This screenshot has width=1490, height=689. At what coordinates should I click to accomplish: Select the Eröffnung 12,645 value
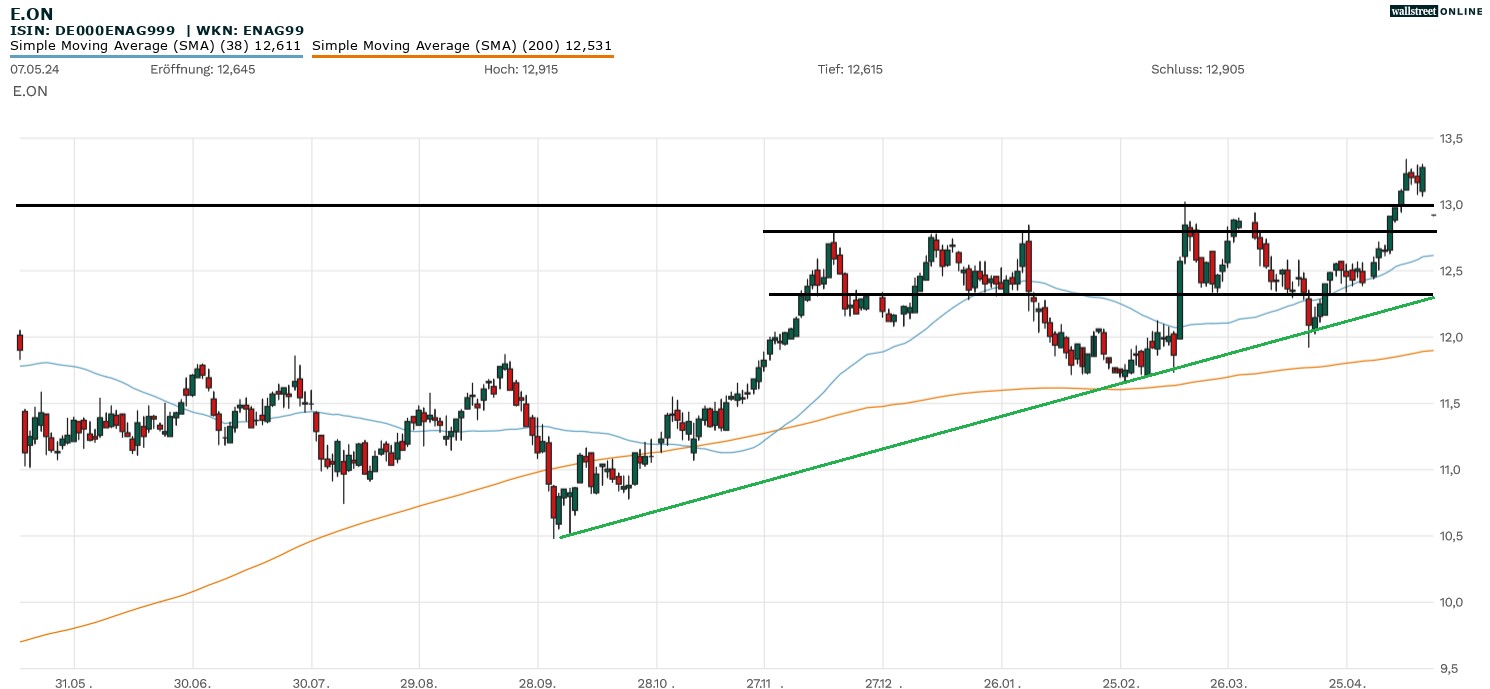pyautogui.click(x=202, y=69)
